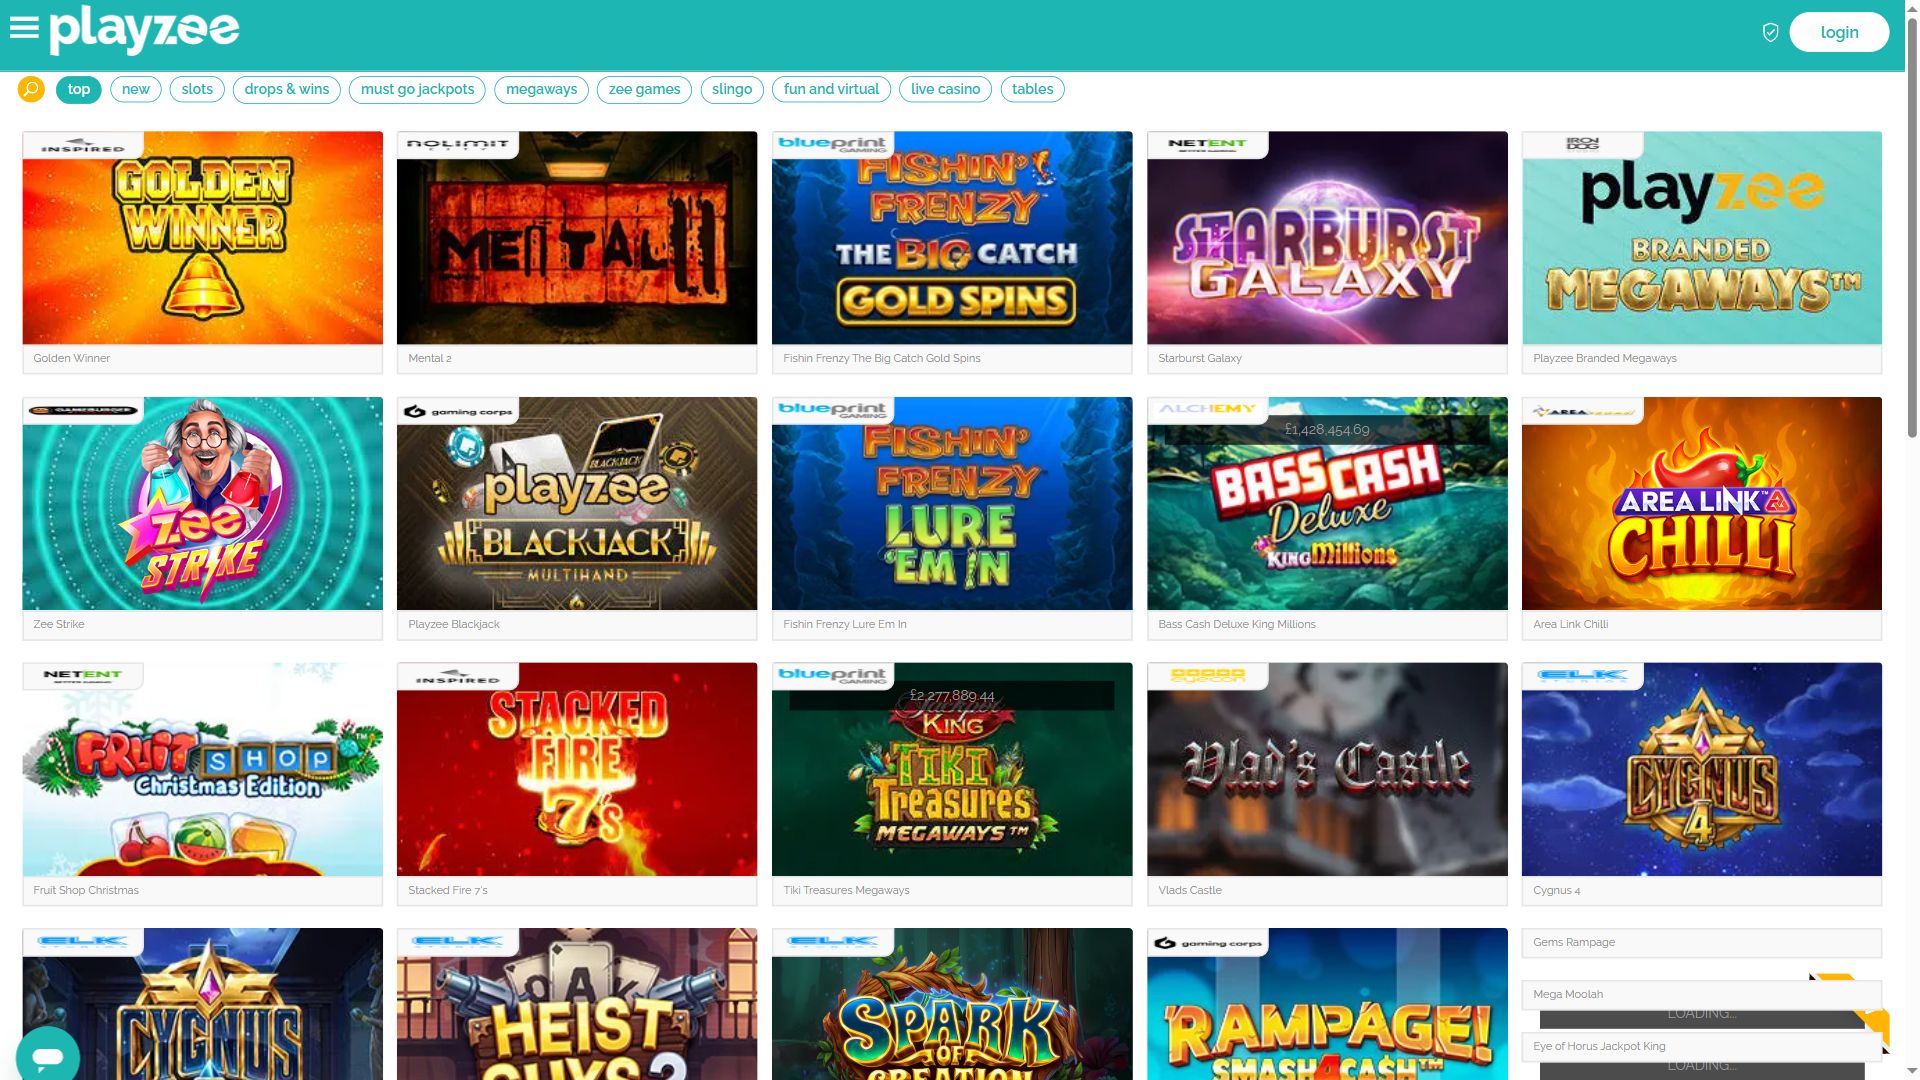This screenshot has width=1920, height=1080.
Task: Open the hamburger menu icon
Action: pyautogui.click(x=24, y=28)
